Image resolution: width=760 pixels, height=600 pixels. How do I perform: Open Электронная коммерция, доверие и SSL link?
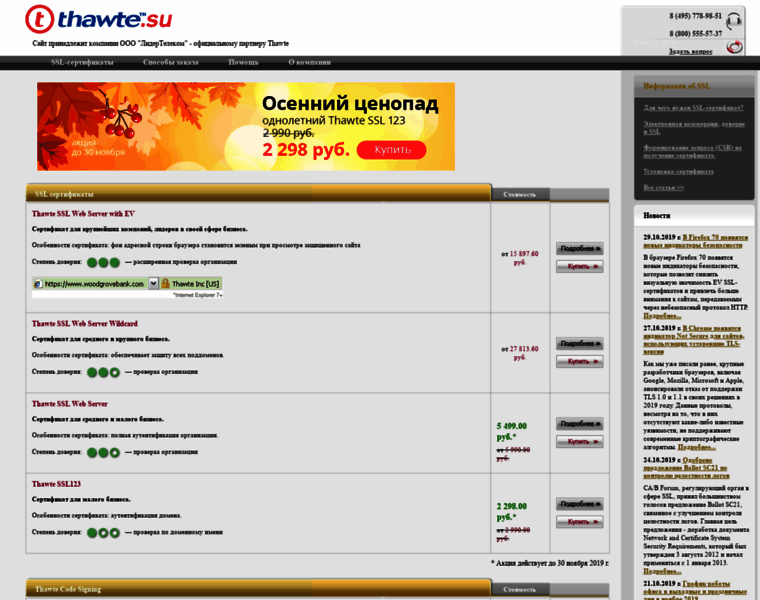tap(694, 128)
